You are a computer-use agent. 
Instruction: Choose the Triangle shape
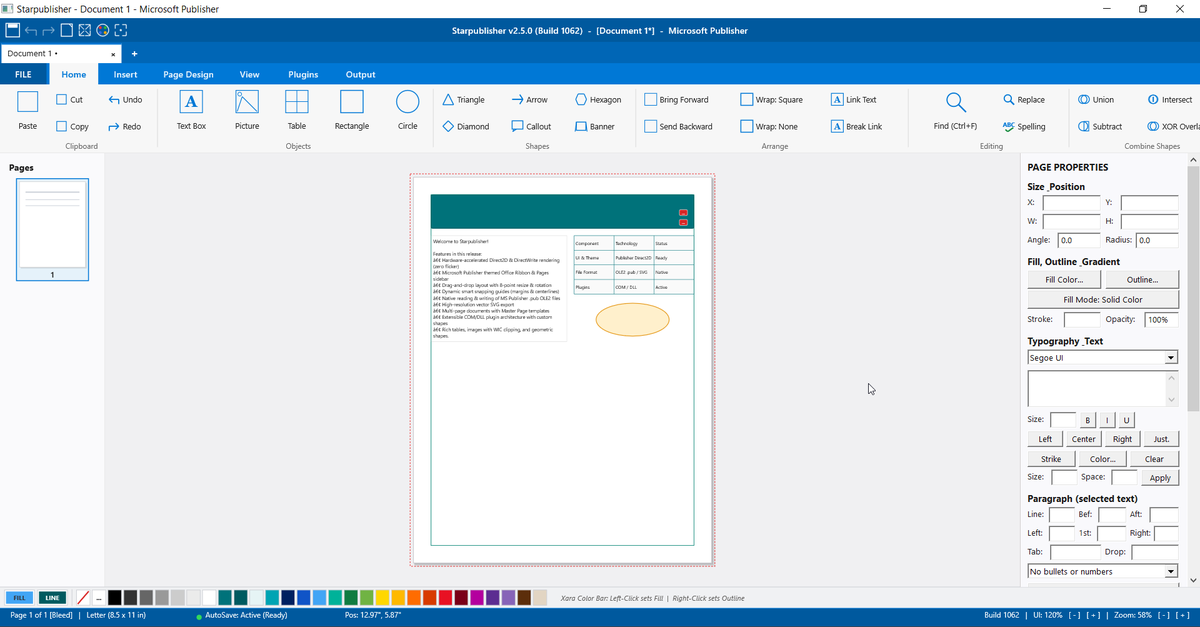click(x=464, y=100)
